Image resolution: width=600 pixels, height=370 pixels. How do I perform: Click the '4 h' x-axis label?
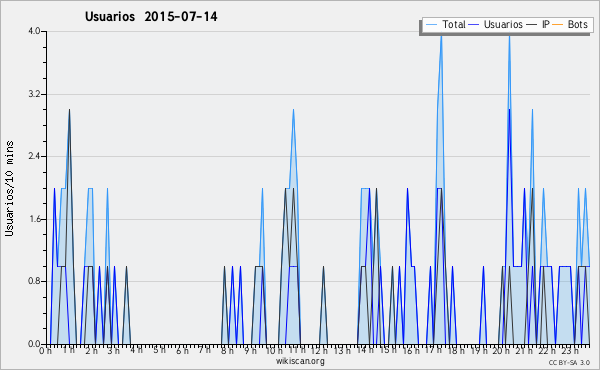tap(137, 350)
